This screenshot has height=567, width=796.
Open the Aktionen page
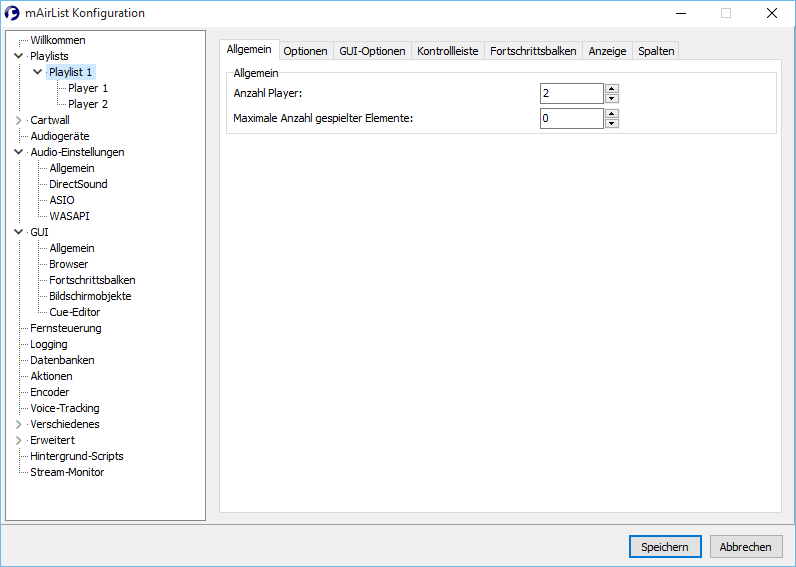(x=51, y=376)
